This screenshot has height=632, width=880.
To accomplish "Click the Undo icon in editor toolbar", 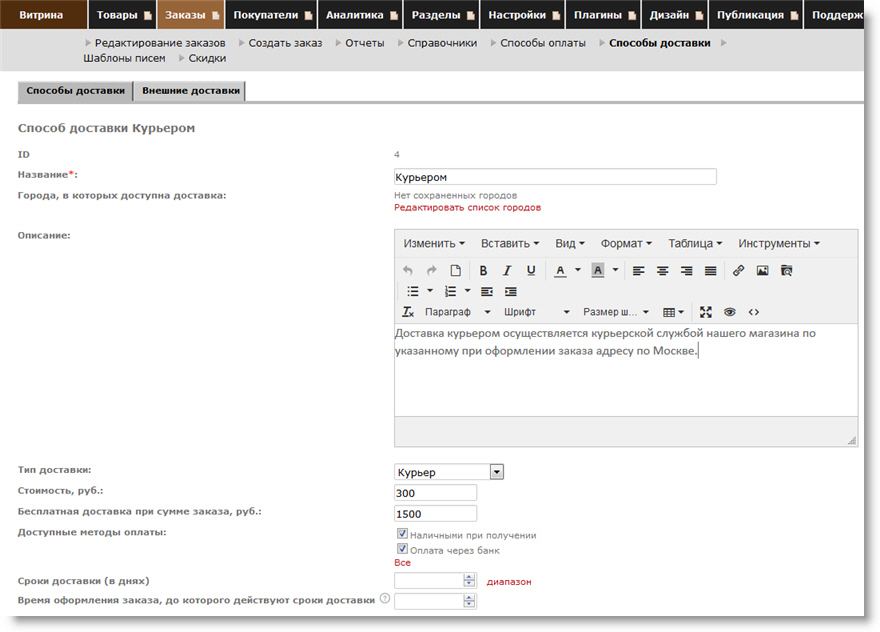I will tap(407, 271).
